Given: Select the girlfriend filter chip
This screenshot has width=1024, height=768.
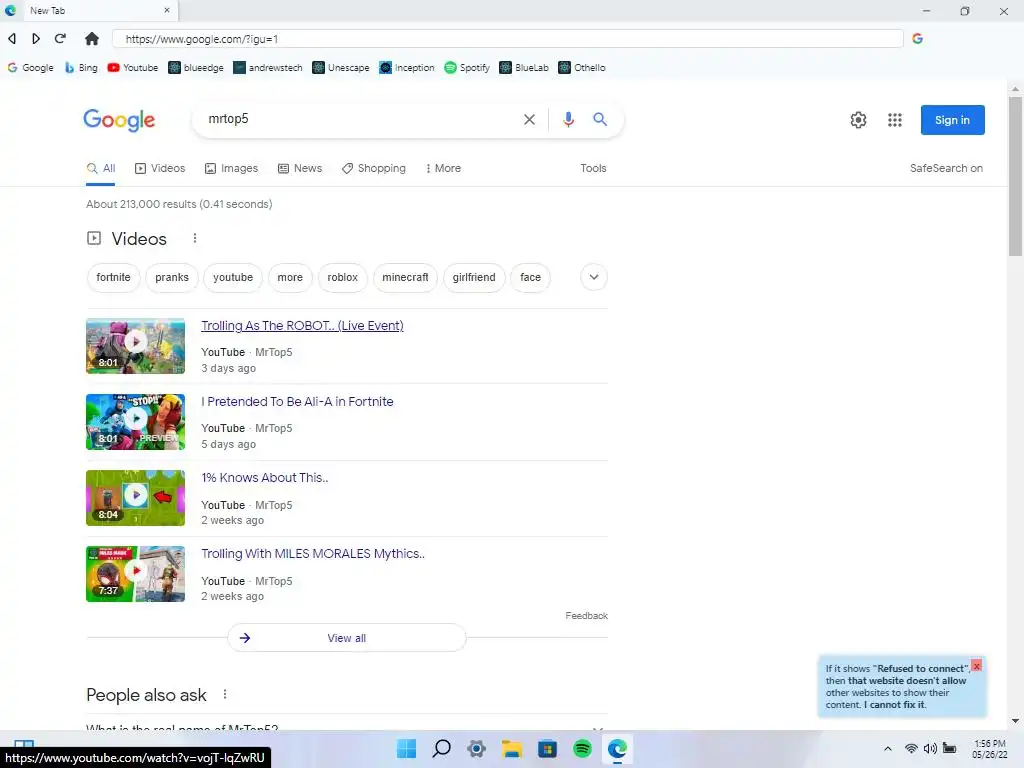Looking at the screenshot, I should pyautogui.click(x=473, y=278).
